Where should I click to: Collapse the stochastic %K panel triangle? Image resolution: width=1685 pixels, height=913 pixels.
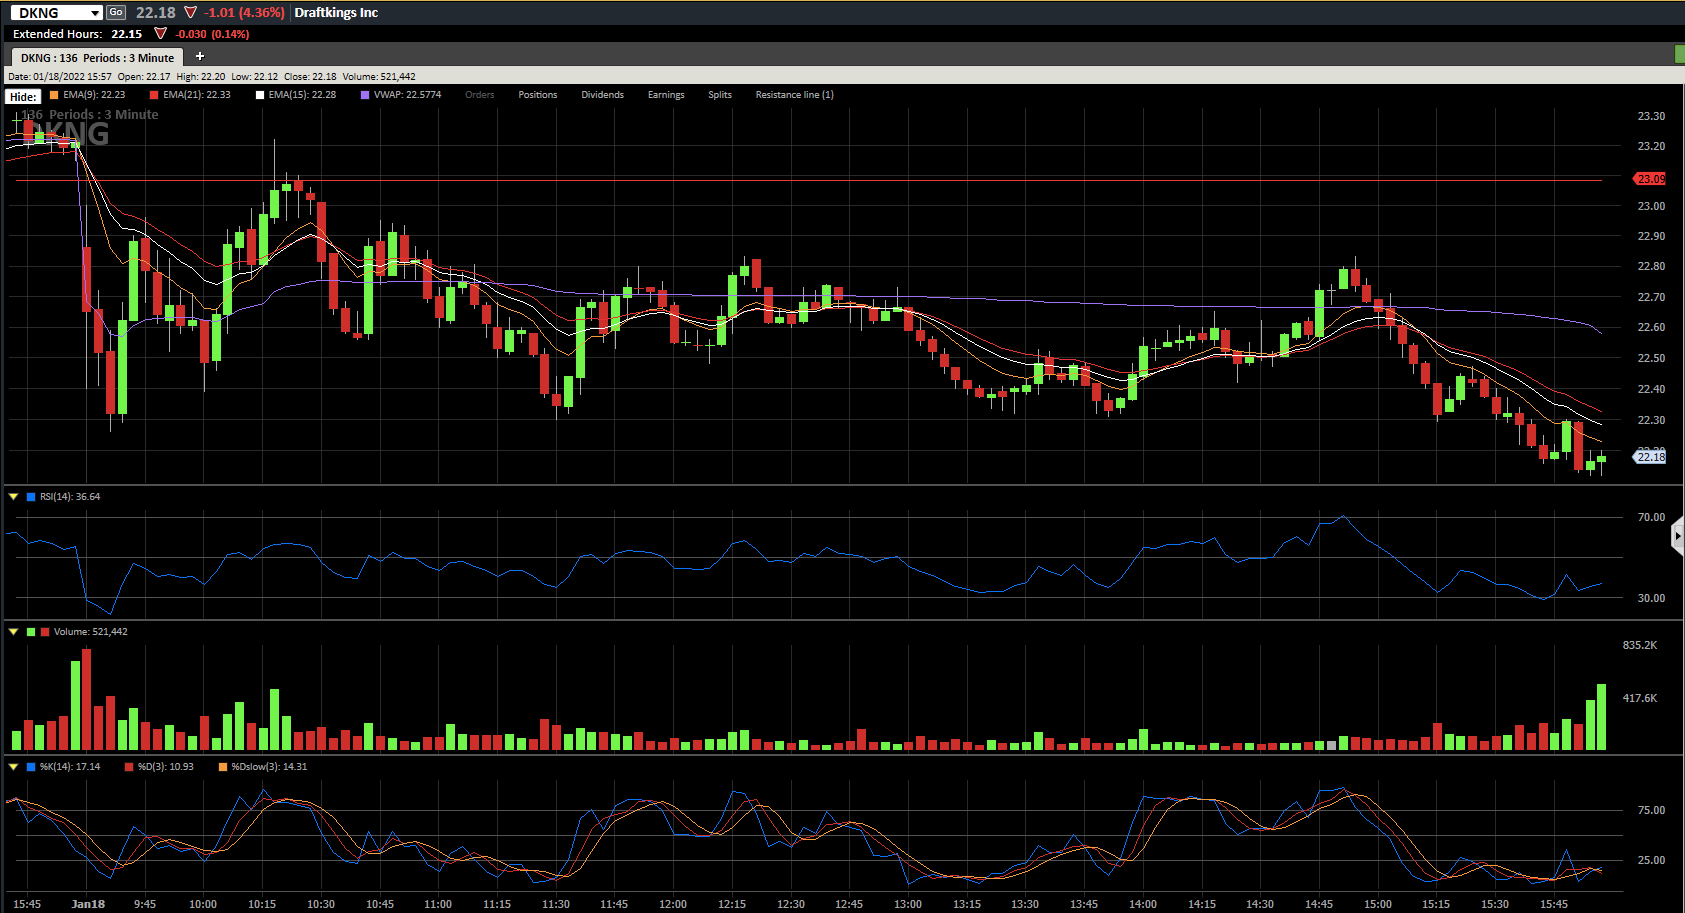13,766
